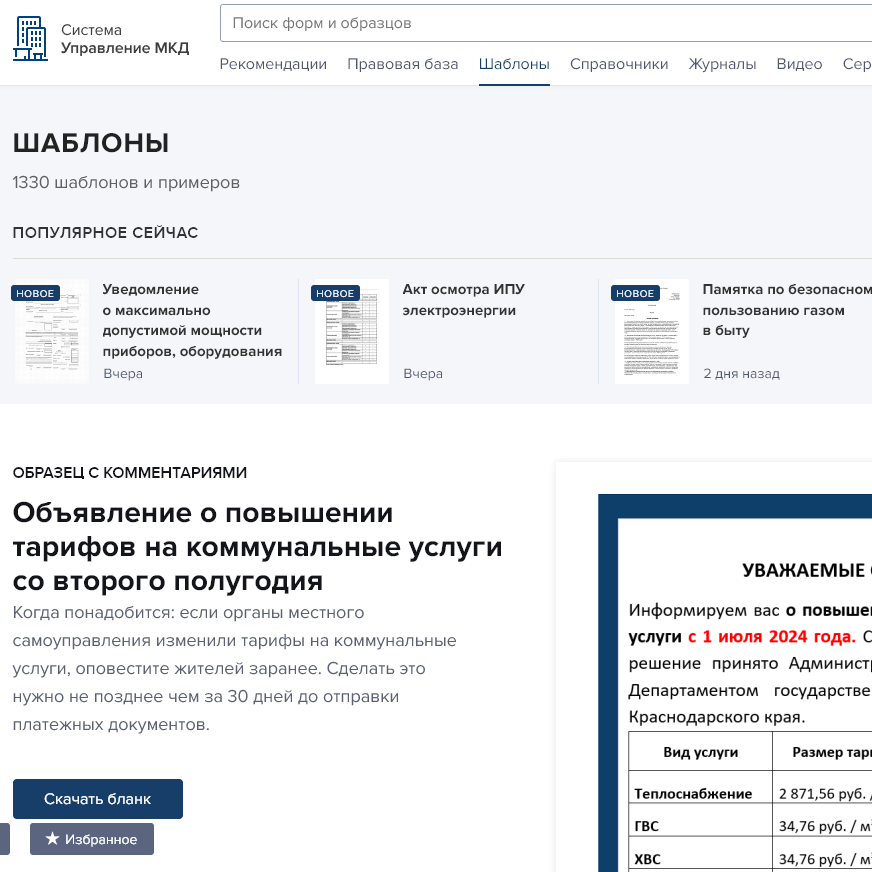This screenshot has height=872, width=872.
Task: Click the '2 дня назад' date text
Action: click(x=741, y=373)
